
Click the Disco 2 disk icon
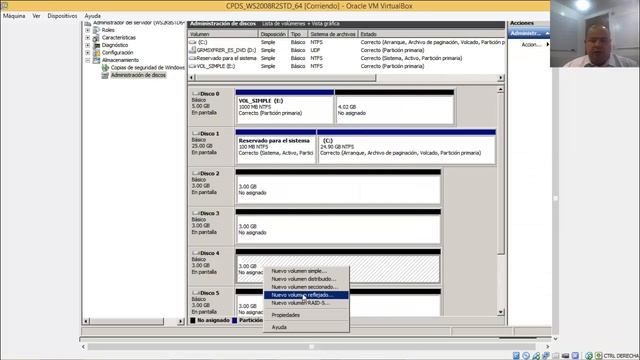point(196,173)
